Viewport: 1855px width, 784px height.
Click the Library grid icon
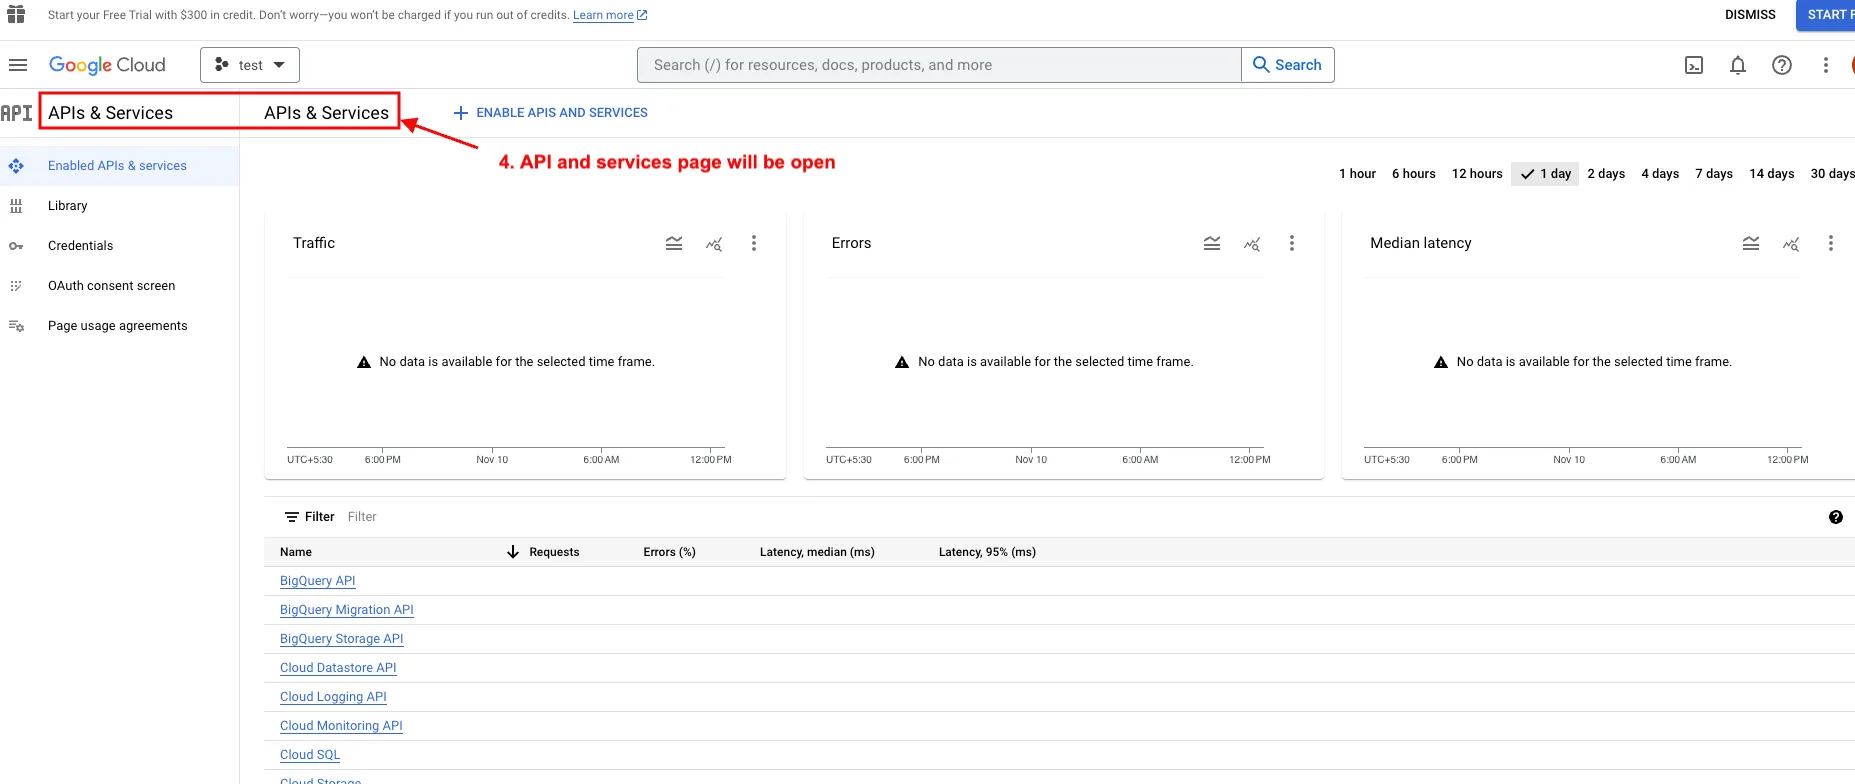click(x=16, y=206)
